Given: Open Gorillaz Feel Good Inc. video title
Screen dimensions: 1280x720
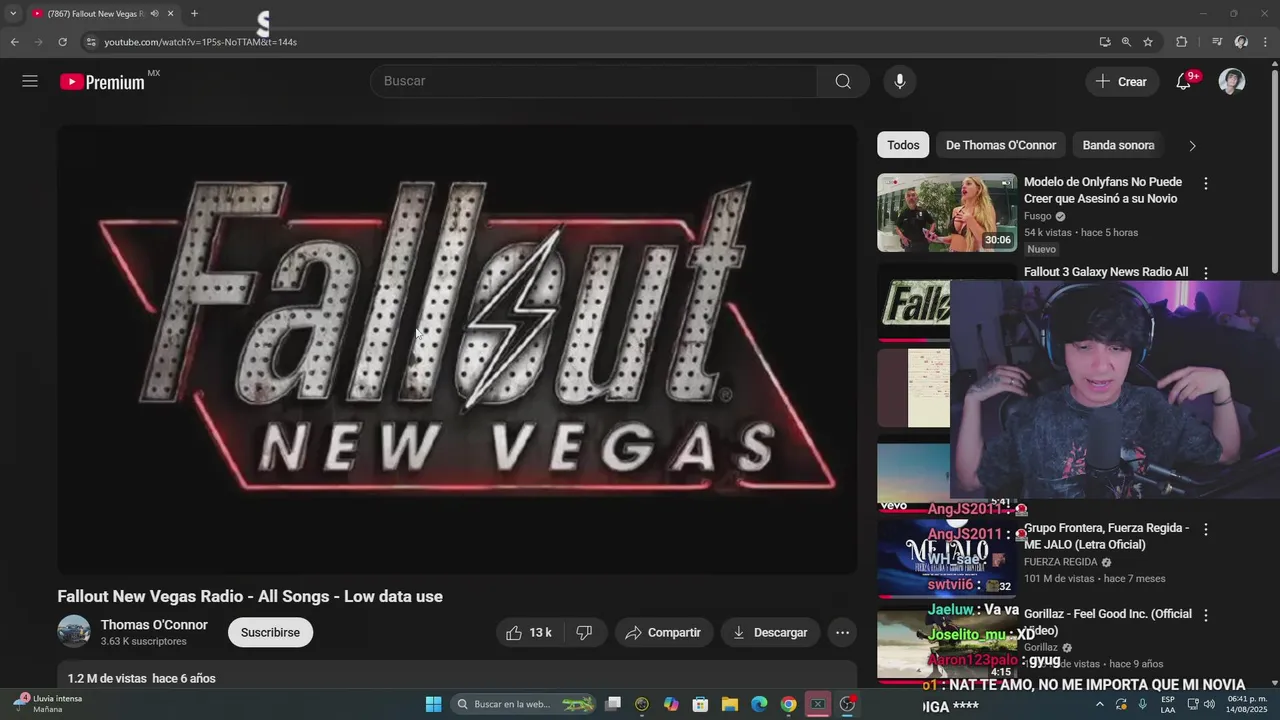Looking at the screenshot, I should [1108, 622].
